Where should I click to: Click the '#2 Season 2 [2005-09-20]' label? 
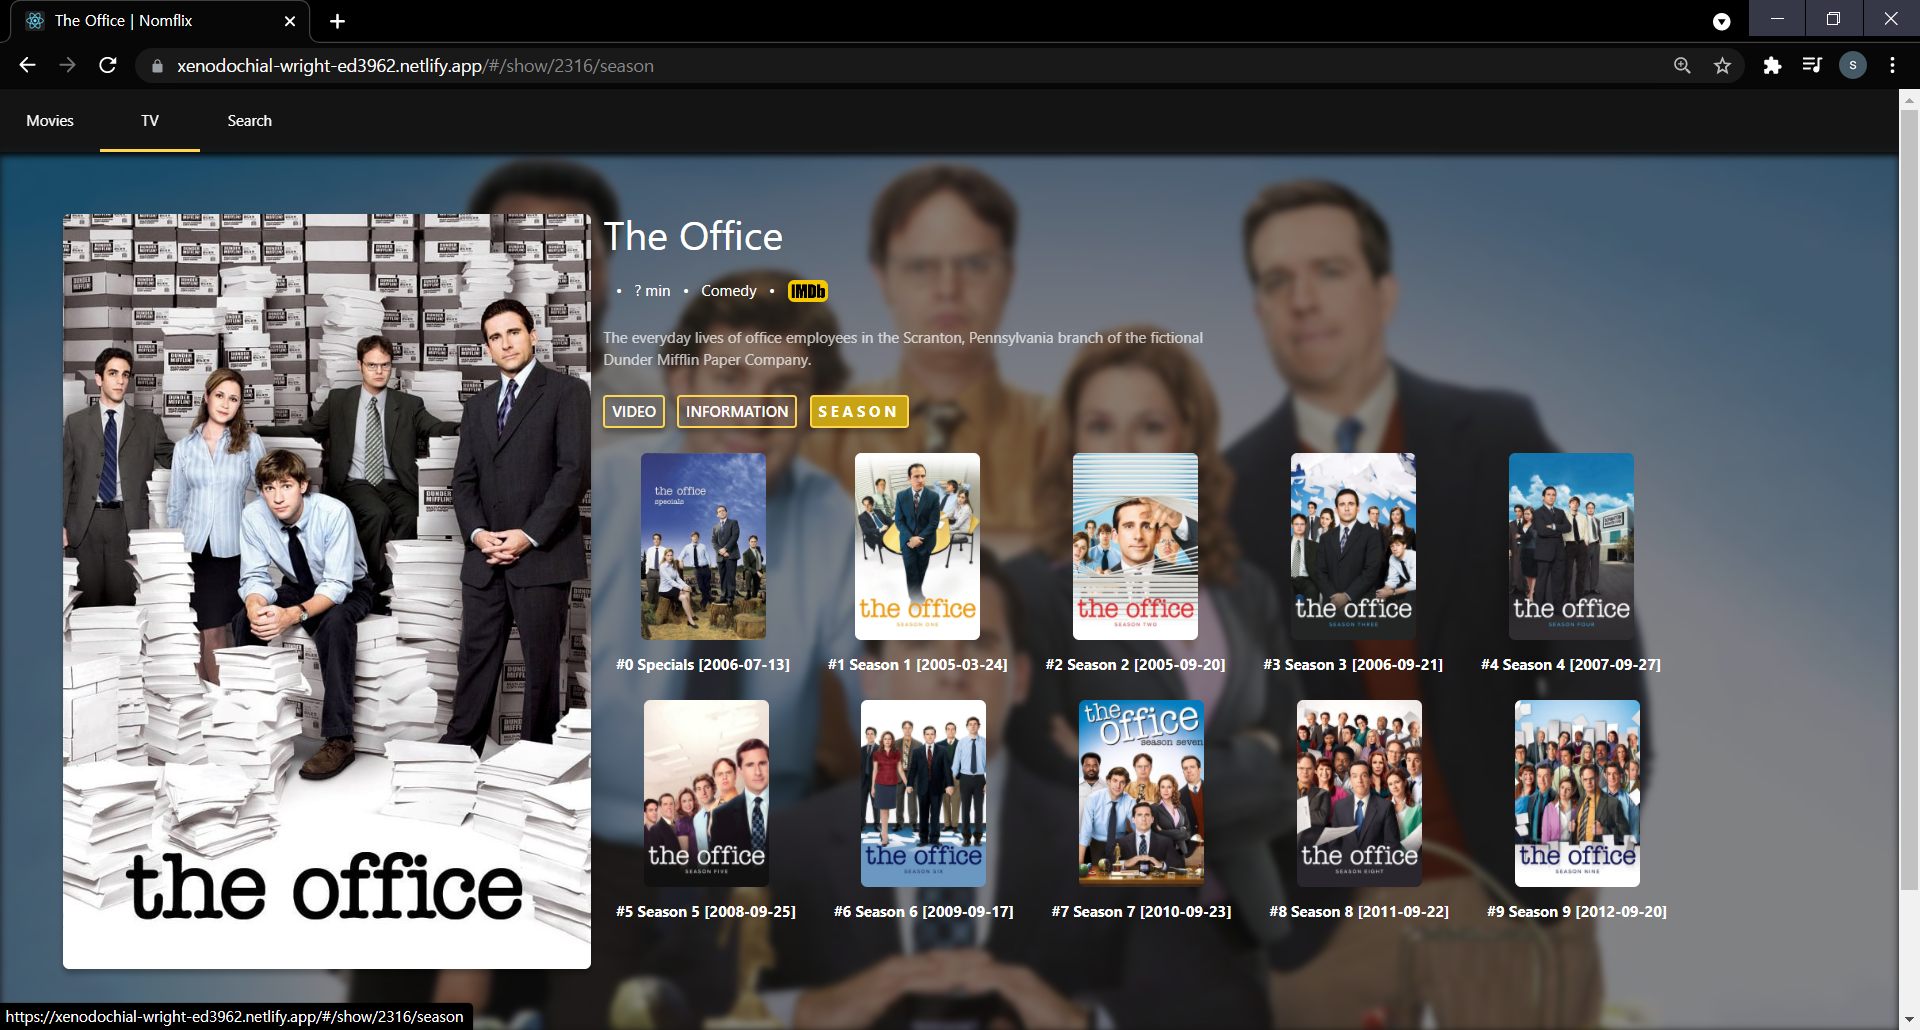(1135, 664)
